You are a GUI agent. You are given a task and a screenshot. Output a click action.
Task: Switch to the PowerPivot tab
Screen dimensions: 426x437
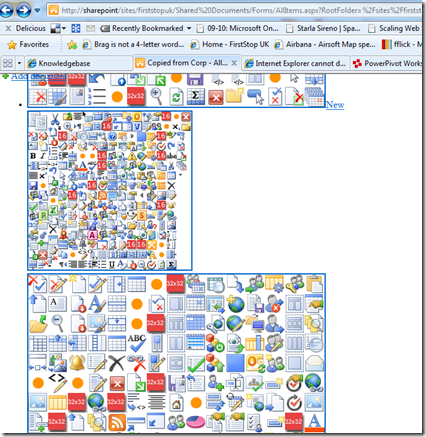(387, 63)
